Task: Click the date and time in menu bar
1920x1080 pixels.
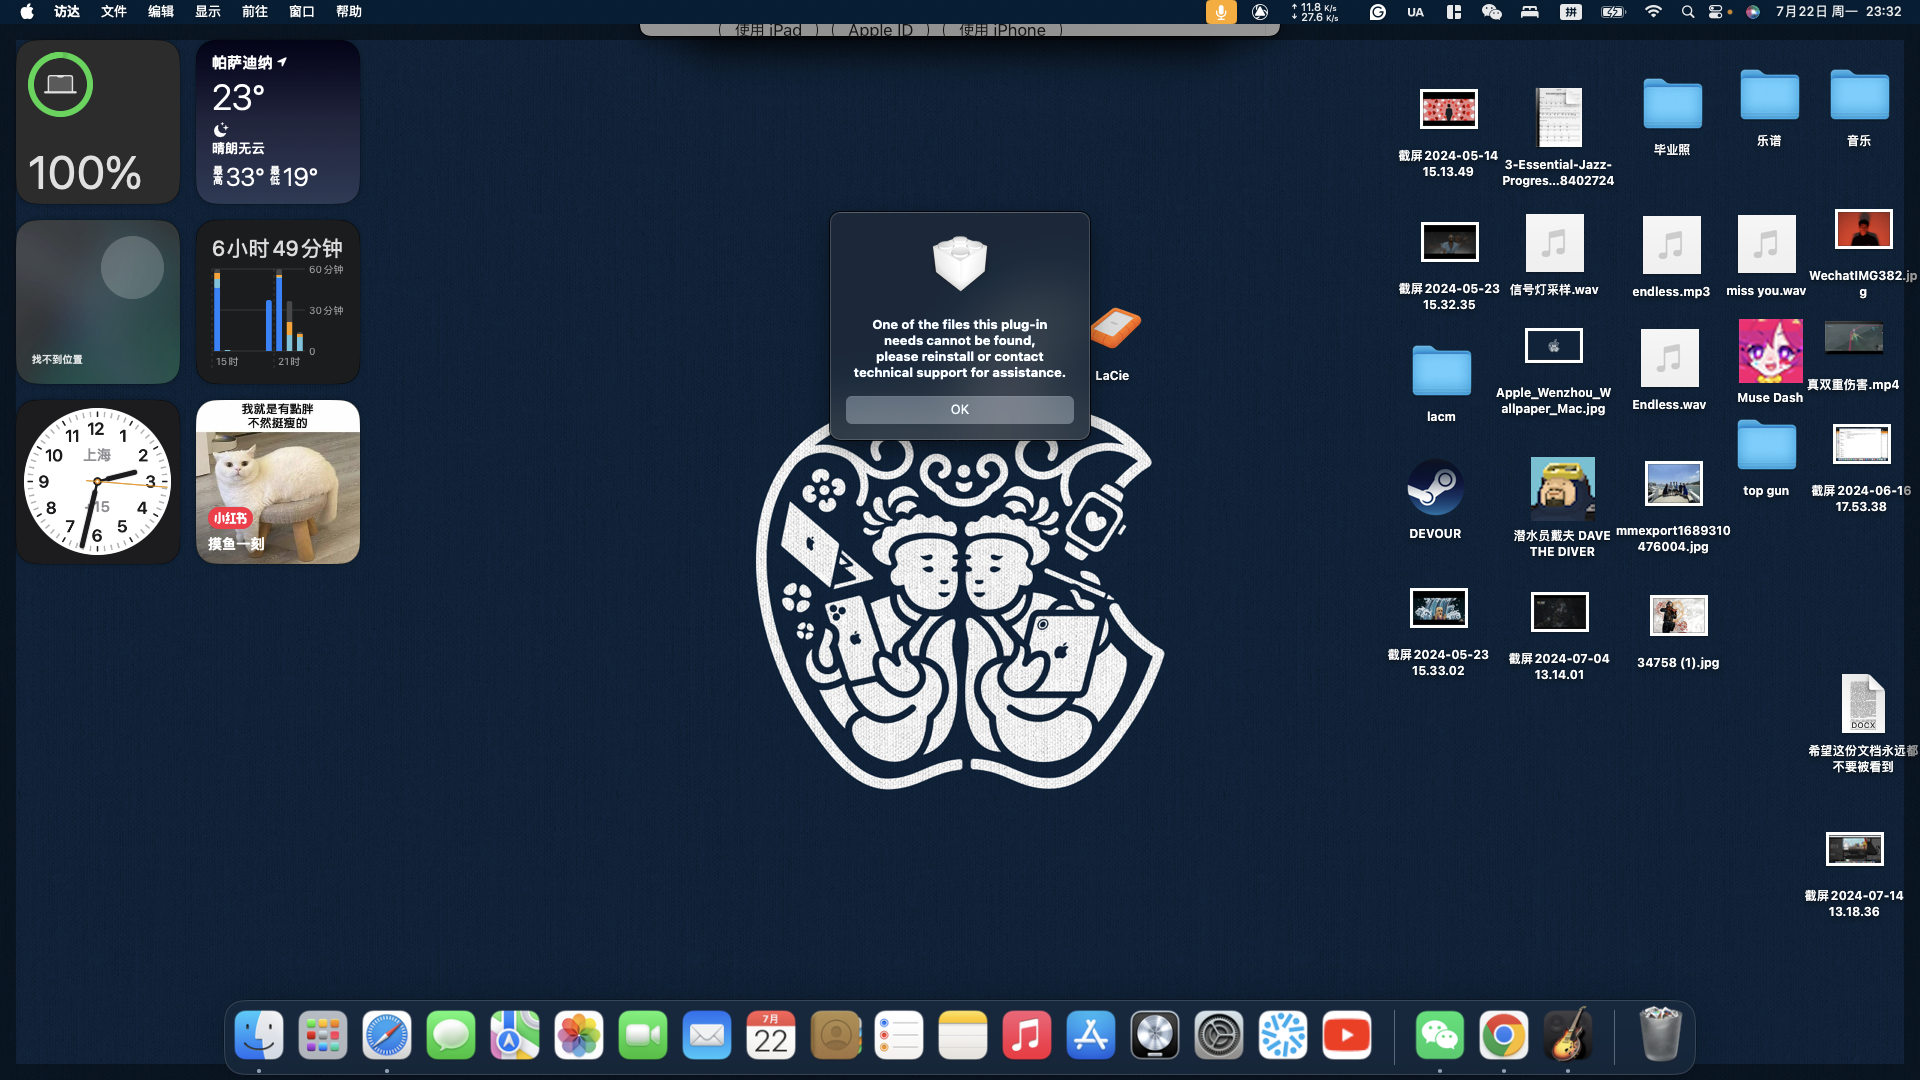Action: pyautogui.click(x=1838, y=12)
